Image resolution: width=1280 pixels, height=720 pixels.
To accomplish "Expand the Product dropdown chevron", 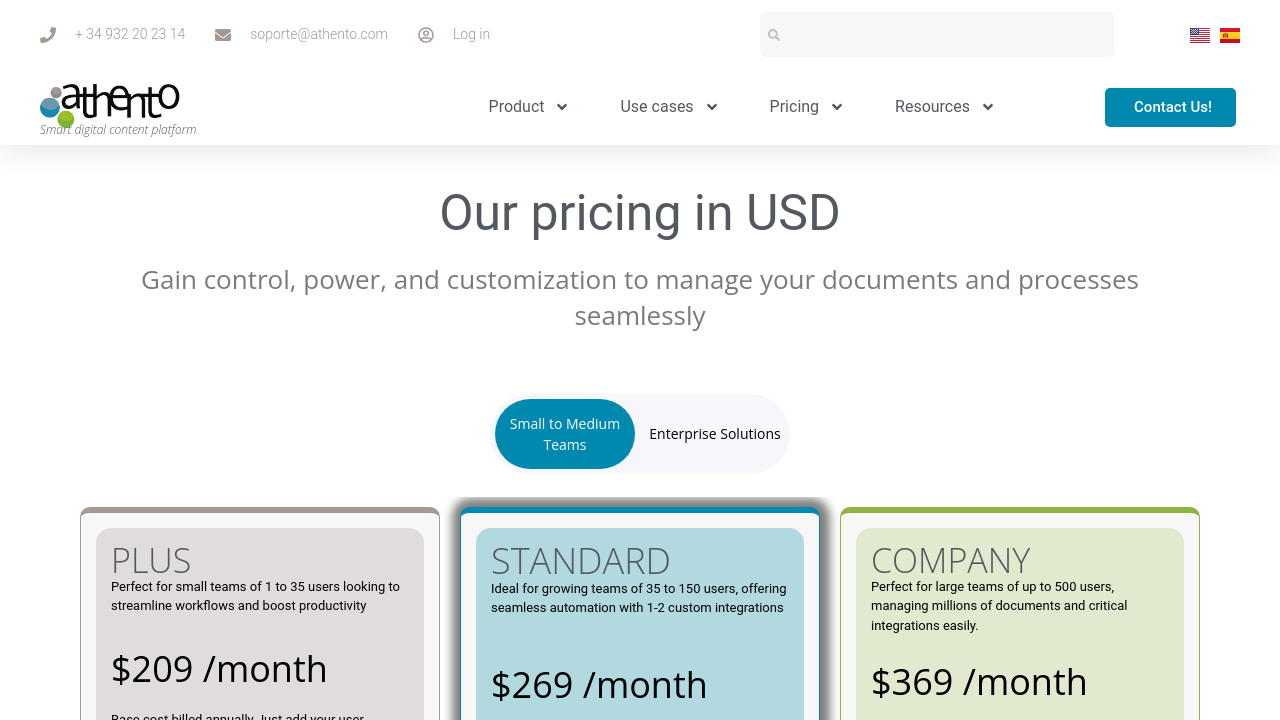I will tap(562, 107).
